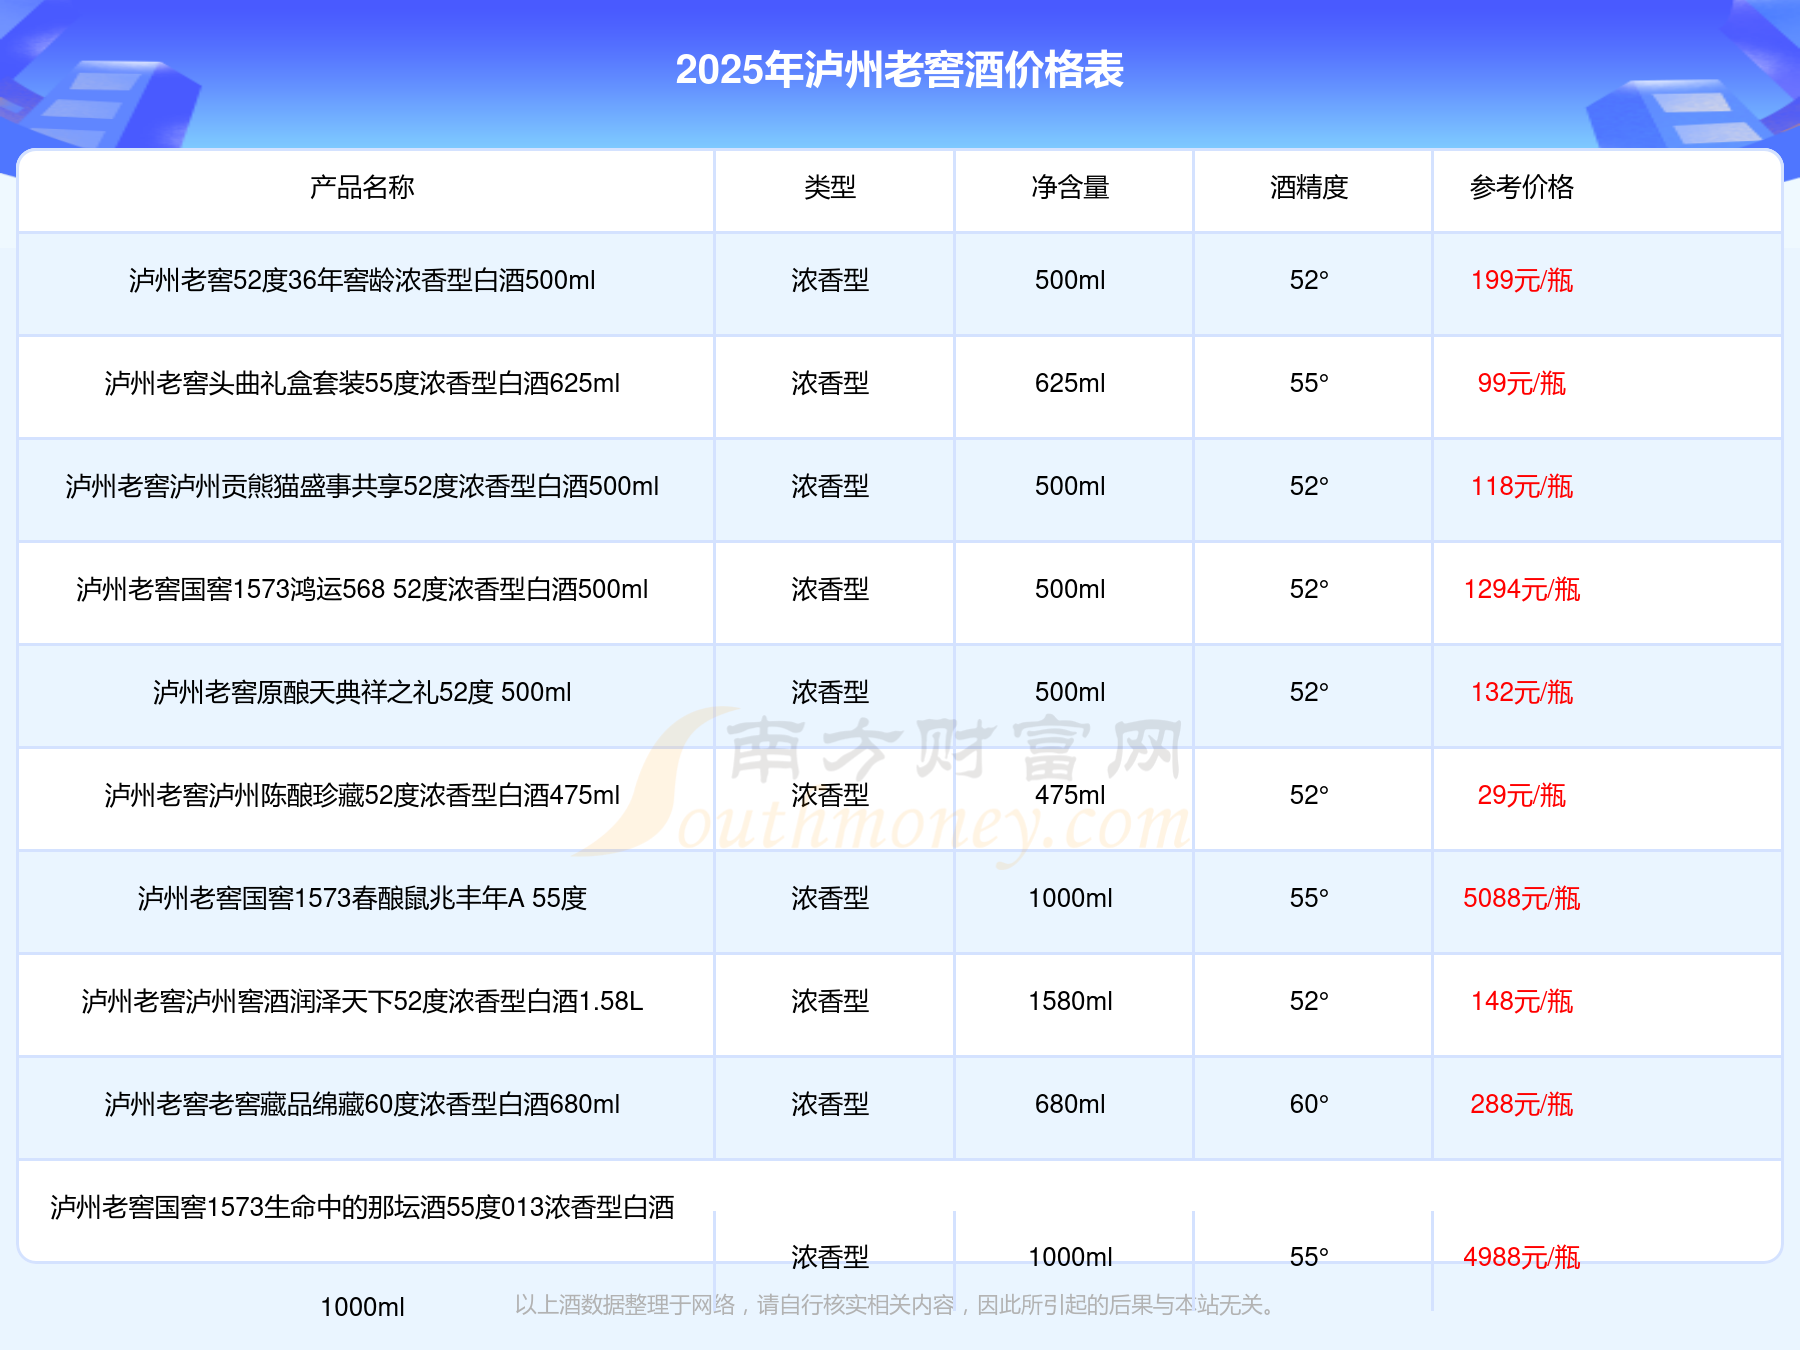Click the 5088元/瓶 price

(x=1522, y=899)
